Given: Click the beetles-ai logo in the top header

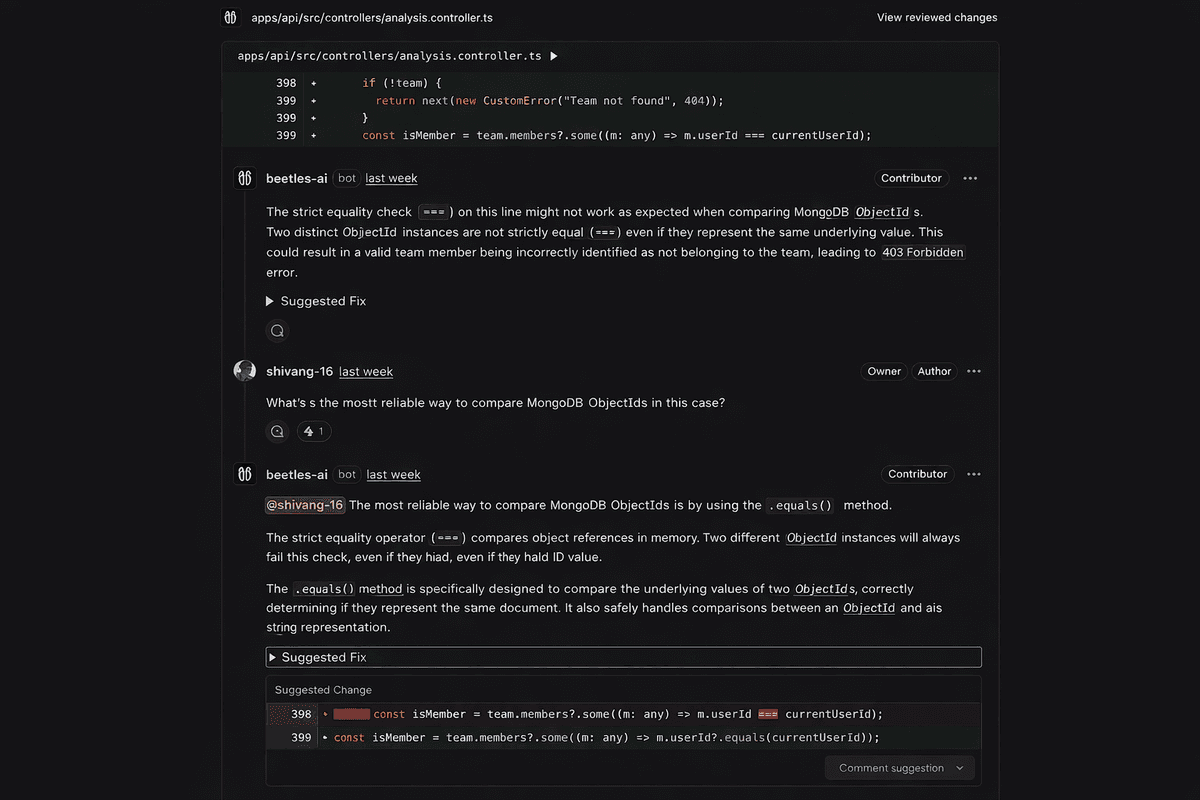Looking at the screenshot, I should pos(230,17).
